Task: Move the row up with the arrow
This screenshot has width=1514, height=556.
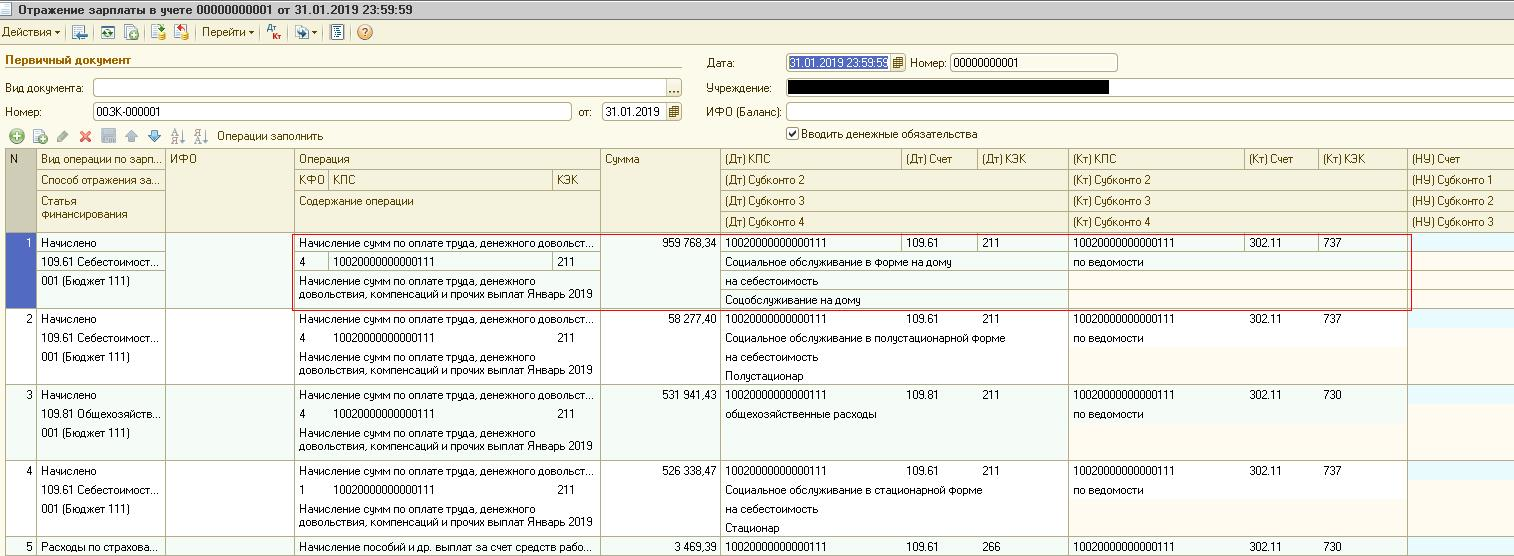Action: (x=131, y=136)
